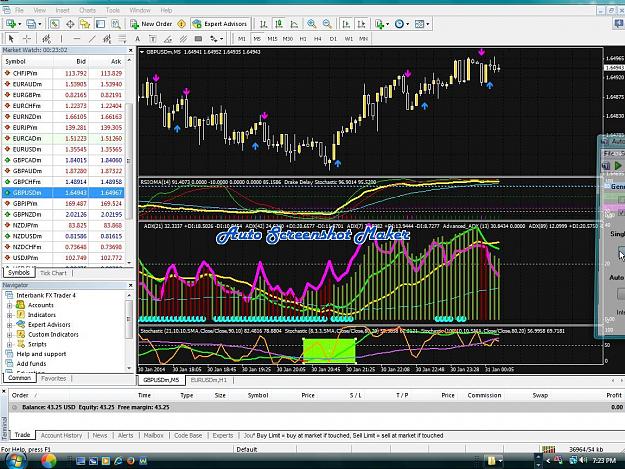Image resolution: width=625 pixels, height=469 pixels.
Task: Switch to the EURUSDm,H1 chart tab
Action: pos(208,380)
